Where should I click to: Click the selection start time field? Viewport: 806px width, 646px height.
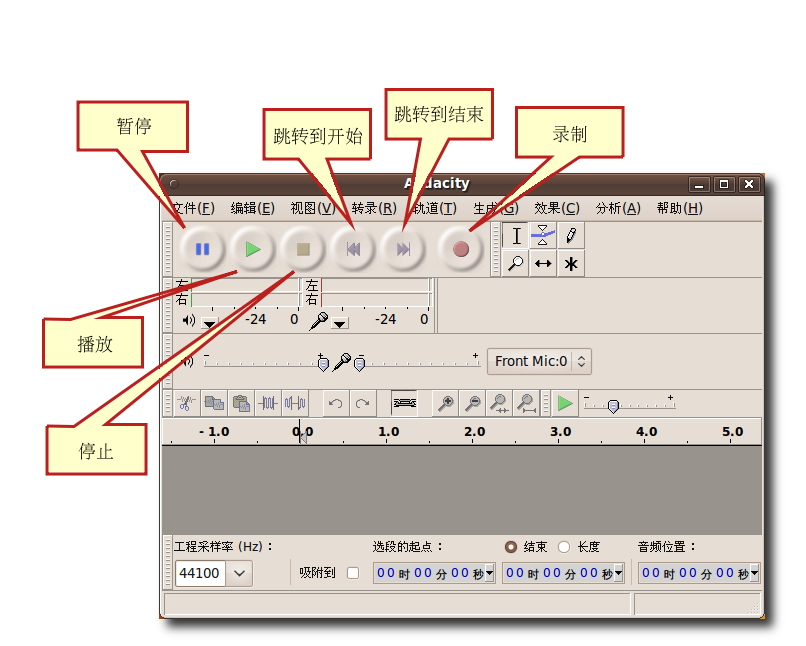tap(434, 573)
